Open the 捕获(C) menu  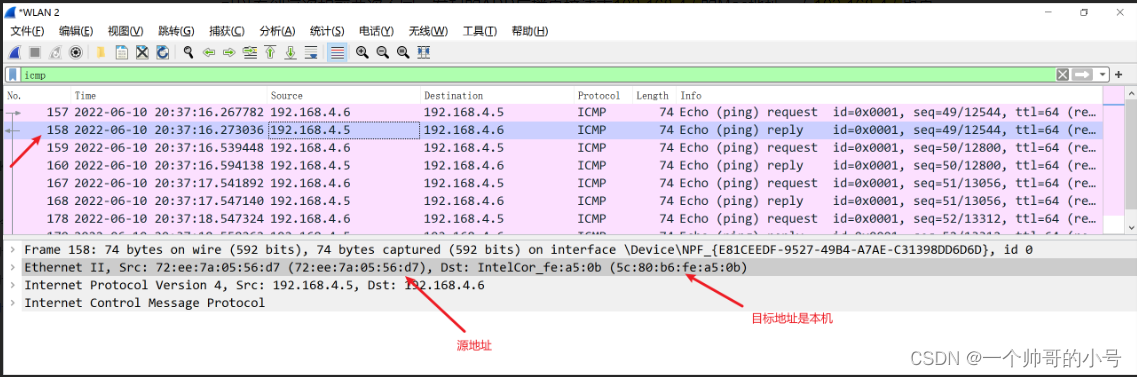[x=227, y=31]
